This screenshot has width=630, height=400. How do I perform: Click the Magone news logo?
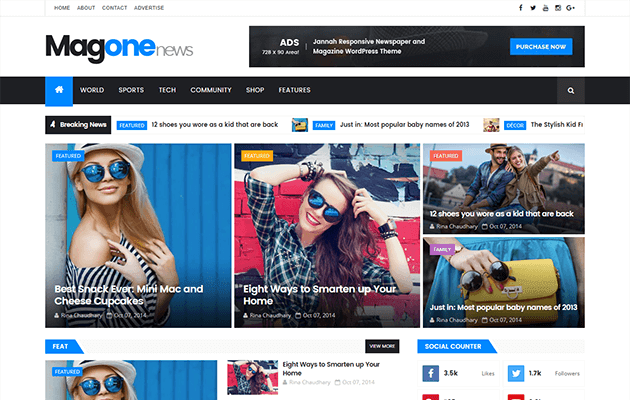point(119,48)
